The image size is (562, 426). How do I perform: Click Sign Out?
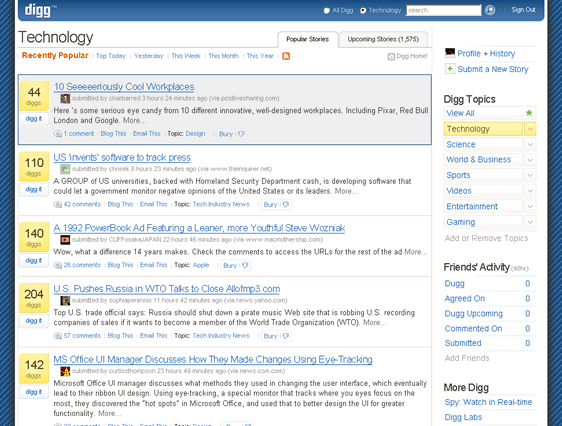(523, 10)
